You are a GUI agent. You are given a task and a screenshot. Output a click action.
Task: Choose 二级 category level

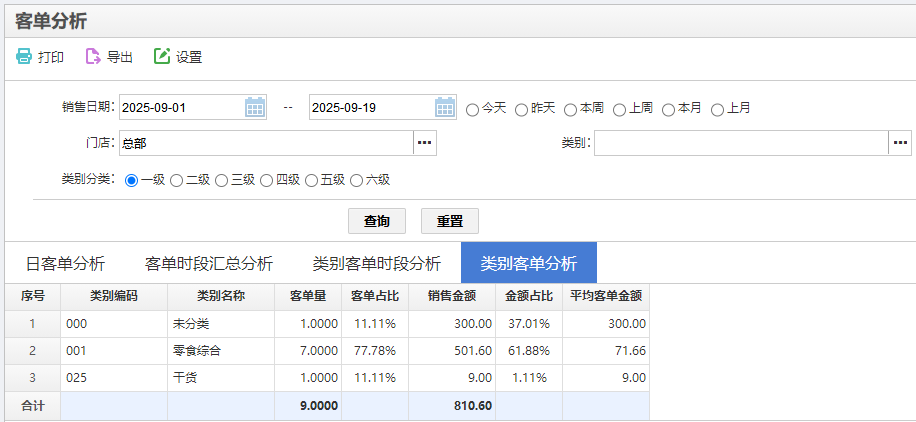pos(177,181)
